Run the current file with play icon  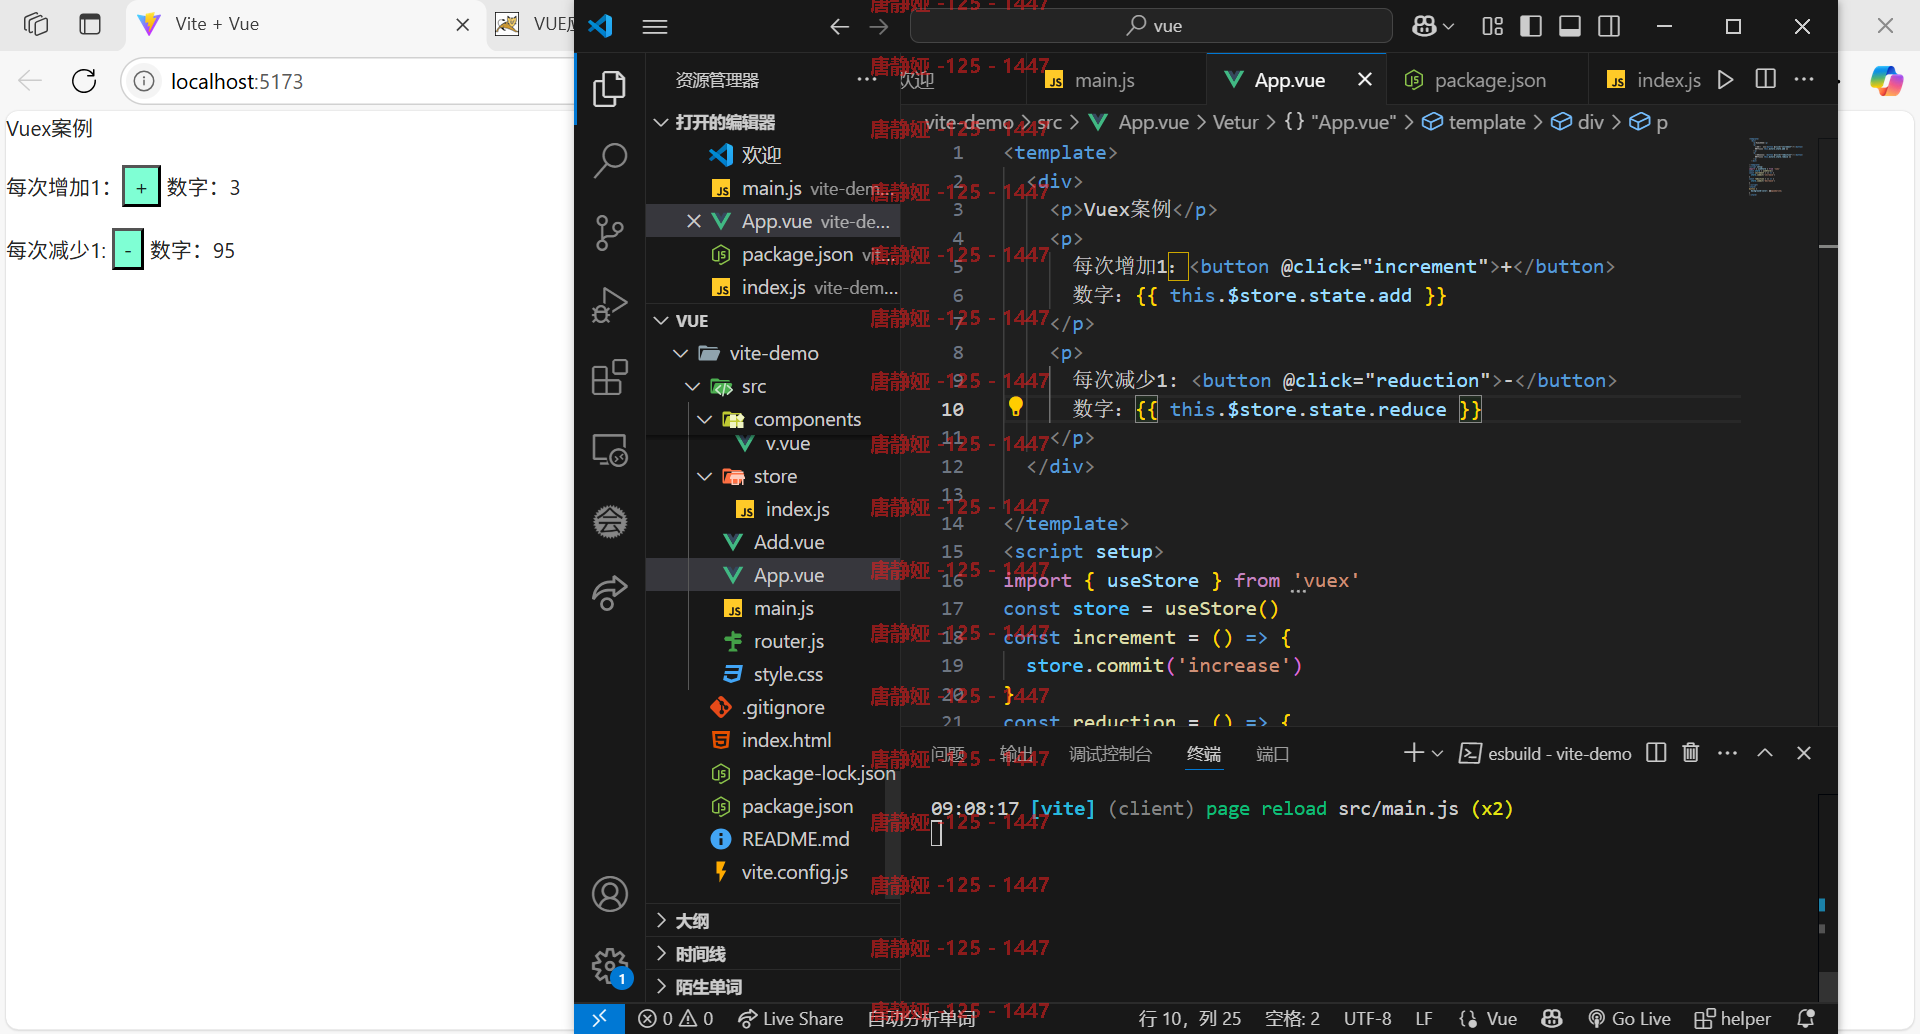pos(1725,79)
